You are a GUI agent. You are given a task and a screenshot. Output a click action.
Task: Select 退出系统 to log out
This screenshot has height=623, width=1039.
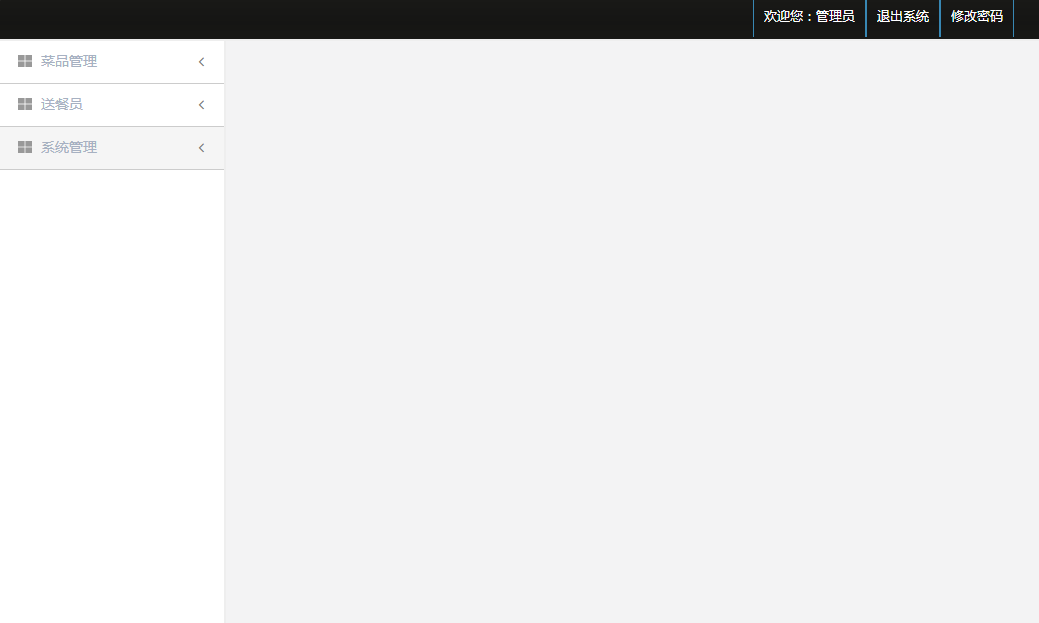tap(902, 18)
